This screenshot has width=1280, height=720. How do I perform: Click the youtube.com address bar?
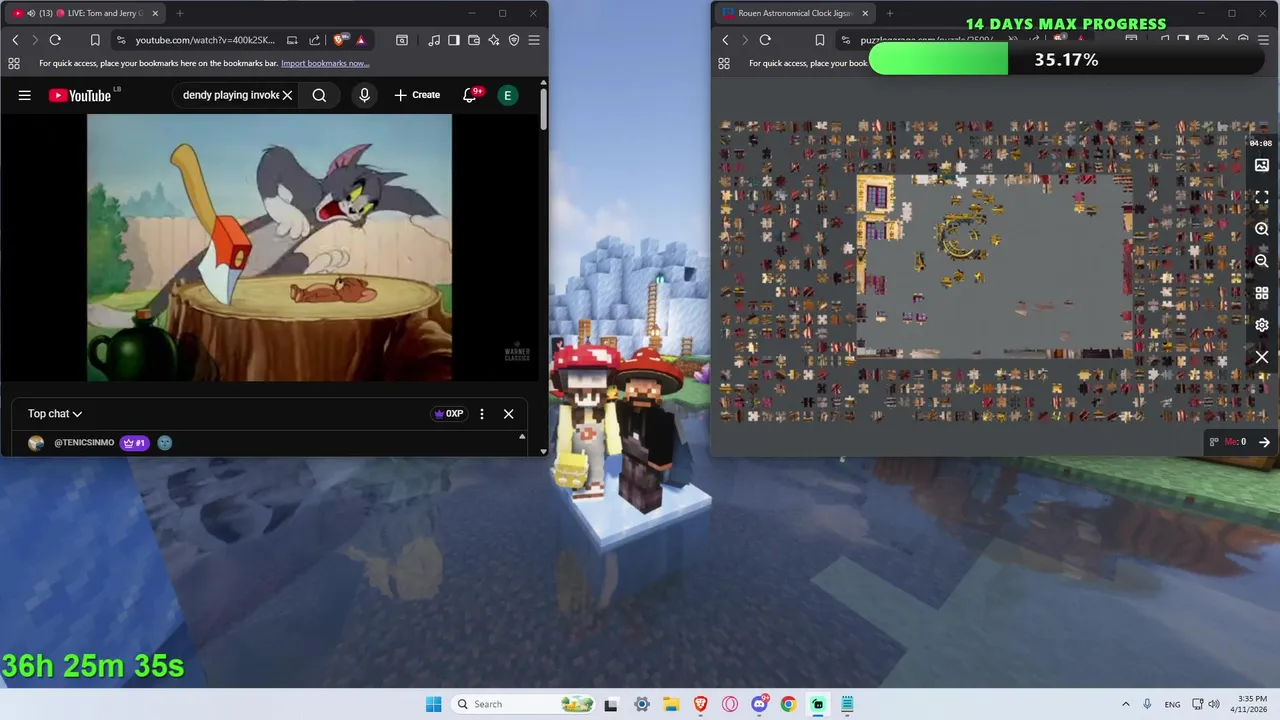tap(205, 40)
